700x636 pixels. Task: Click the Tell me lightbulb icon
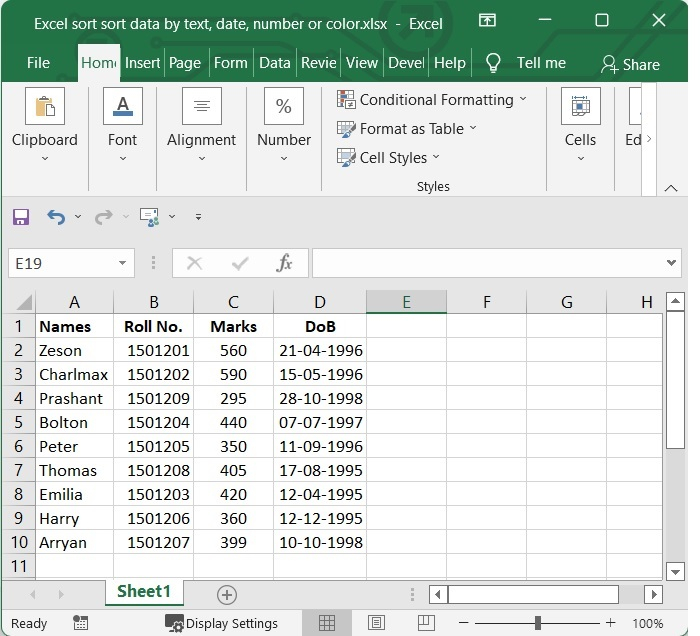point(493,63)
